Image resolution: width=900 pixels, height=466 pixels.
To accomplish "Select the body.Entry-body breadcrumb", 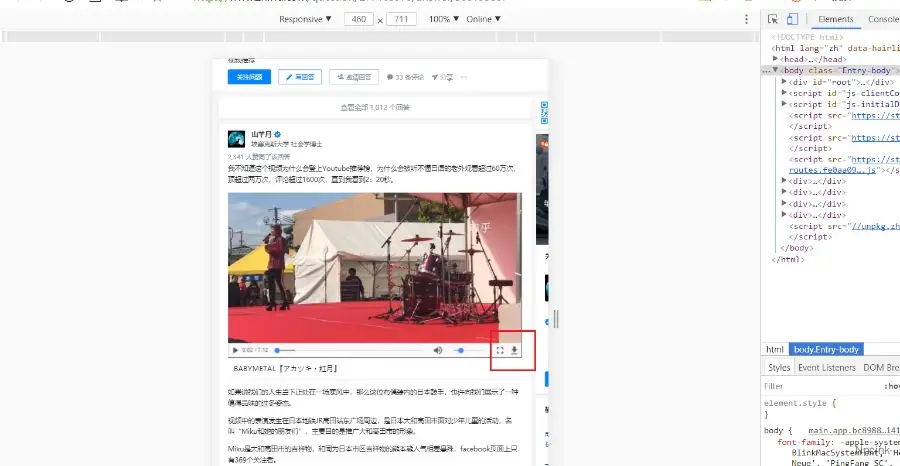I will tap(826, 350).
